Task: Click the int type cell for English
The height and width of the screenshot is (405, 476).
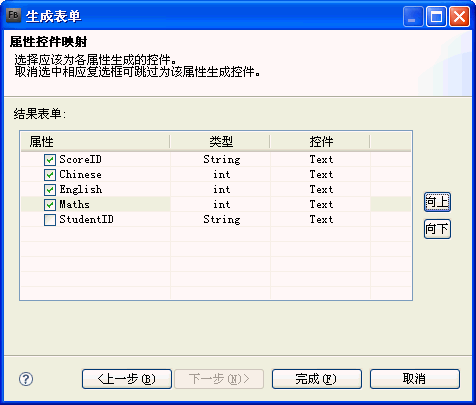Action: (220, 190)
